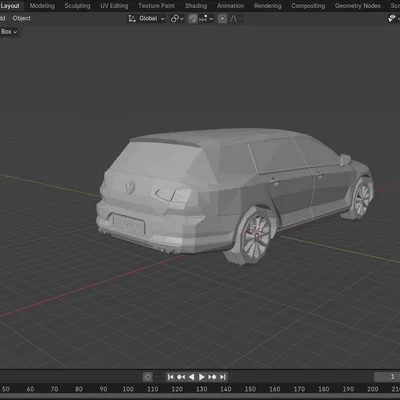Click the car's front wheel

coord(361,198)
